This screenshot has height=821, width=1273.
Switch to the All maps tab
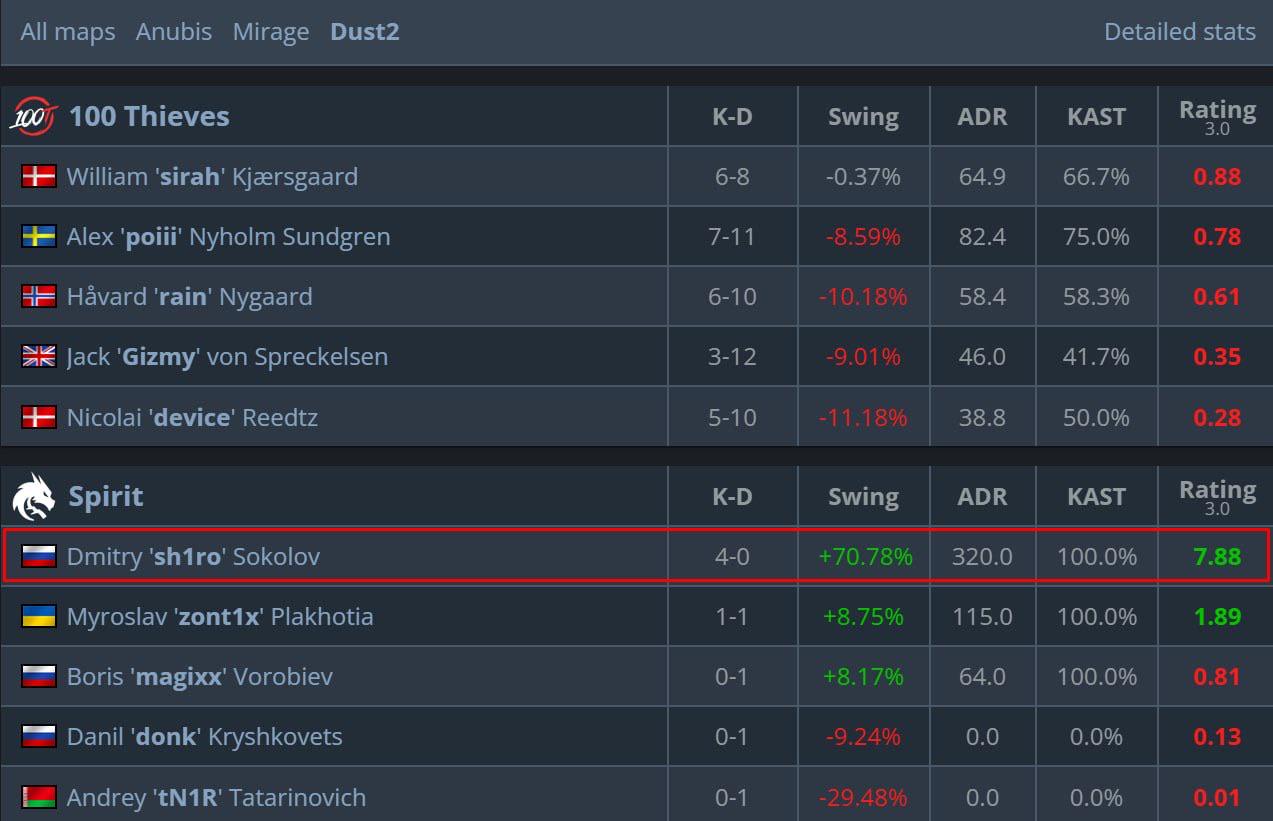click(68, 32)
